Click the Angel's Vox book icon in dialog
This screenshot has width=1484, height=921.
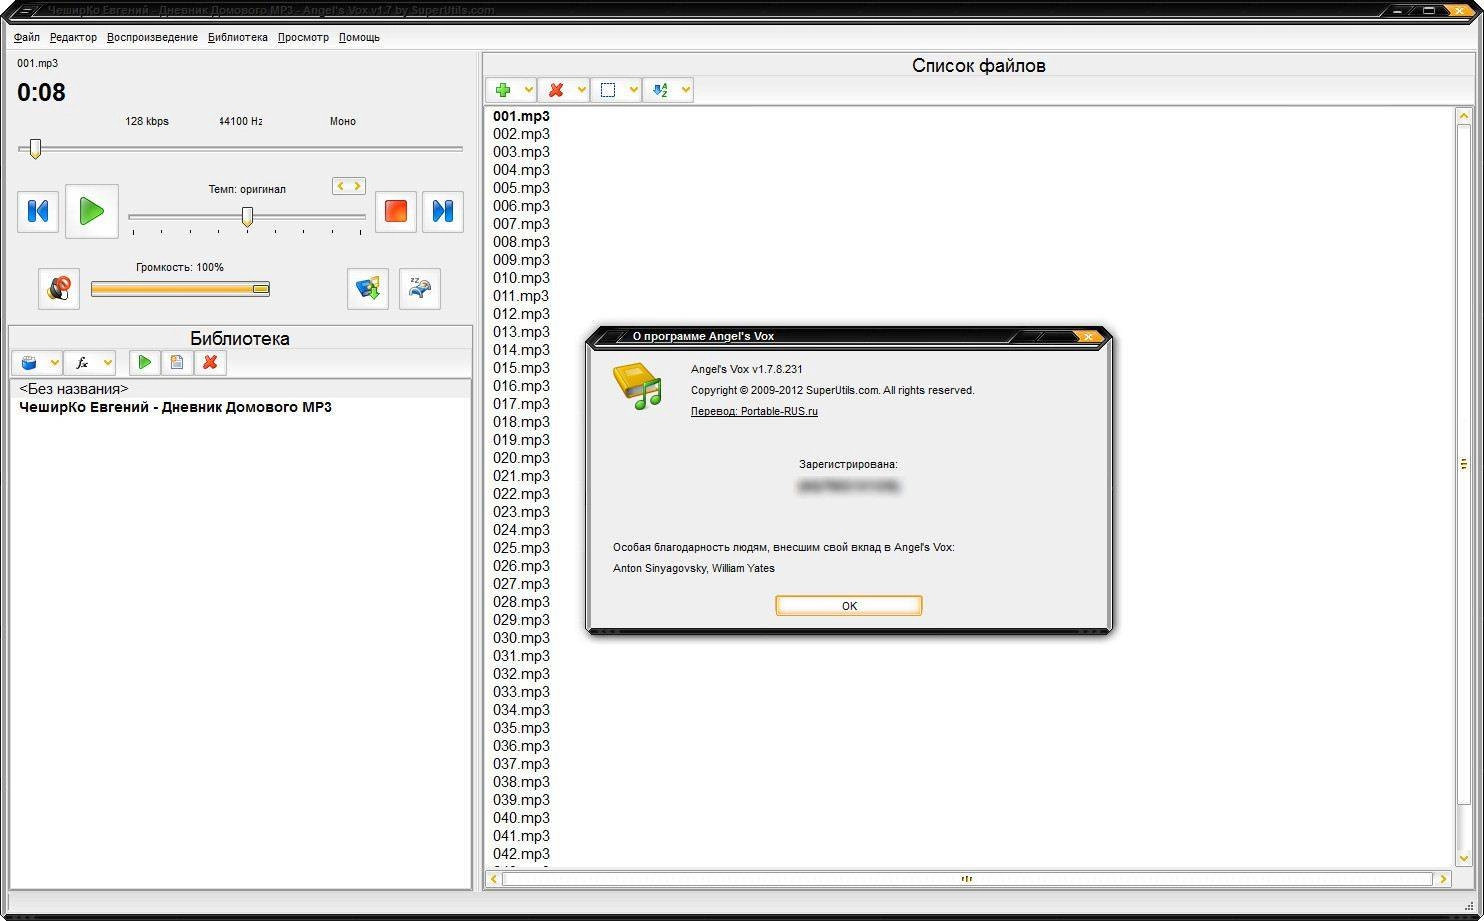click(x=638, y=386)
